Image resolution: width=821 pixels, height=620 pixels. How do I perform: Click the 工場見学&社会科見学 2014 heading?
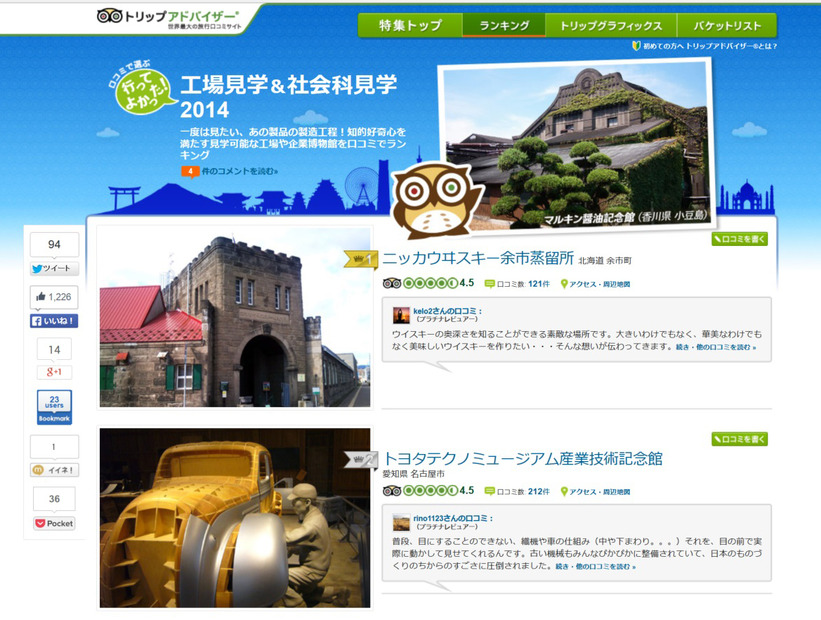click(288, 96)
